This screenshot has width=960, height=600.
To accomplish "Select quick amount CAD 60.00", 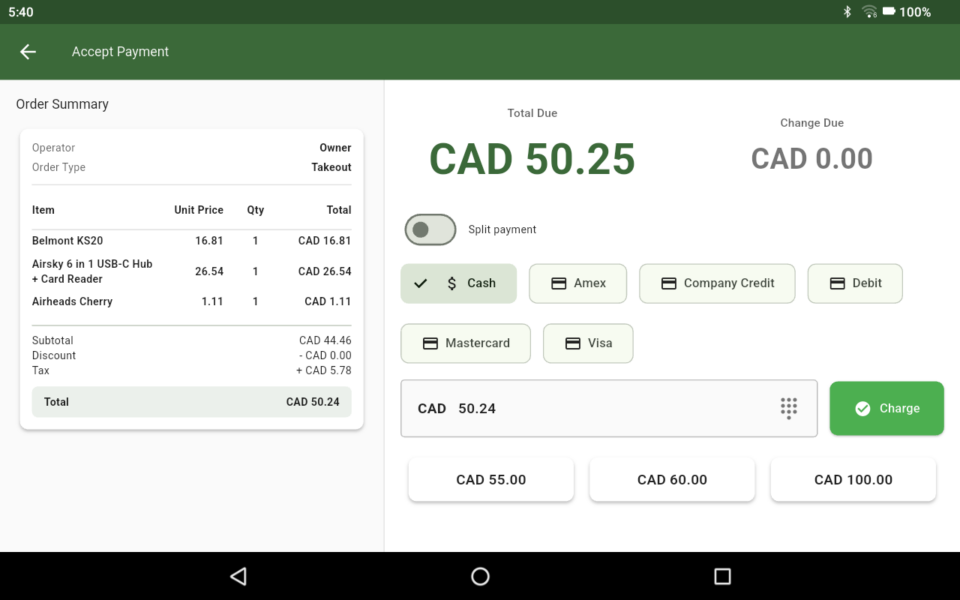I will (672, 480).
